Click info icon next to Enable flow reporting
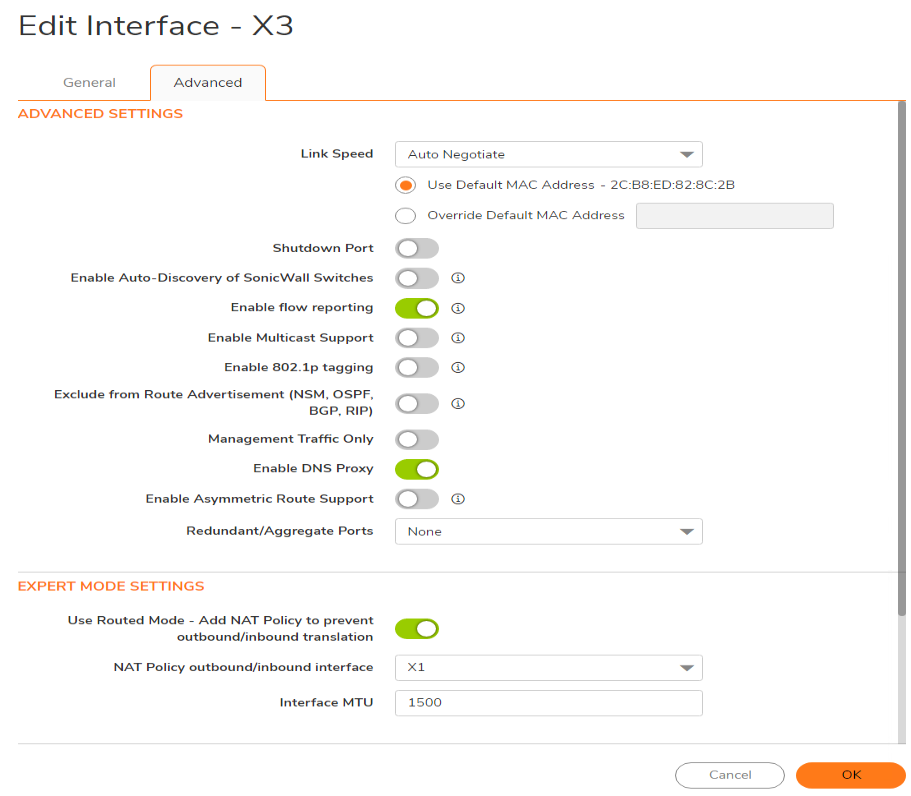911x796 pixels. click(x=458, y=308)
